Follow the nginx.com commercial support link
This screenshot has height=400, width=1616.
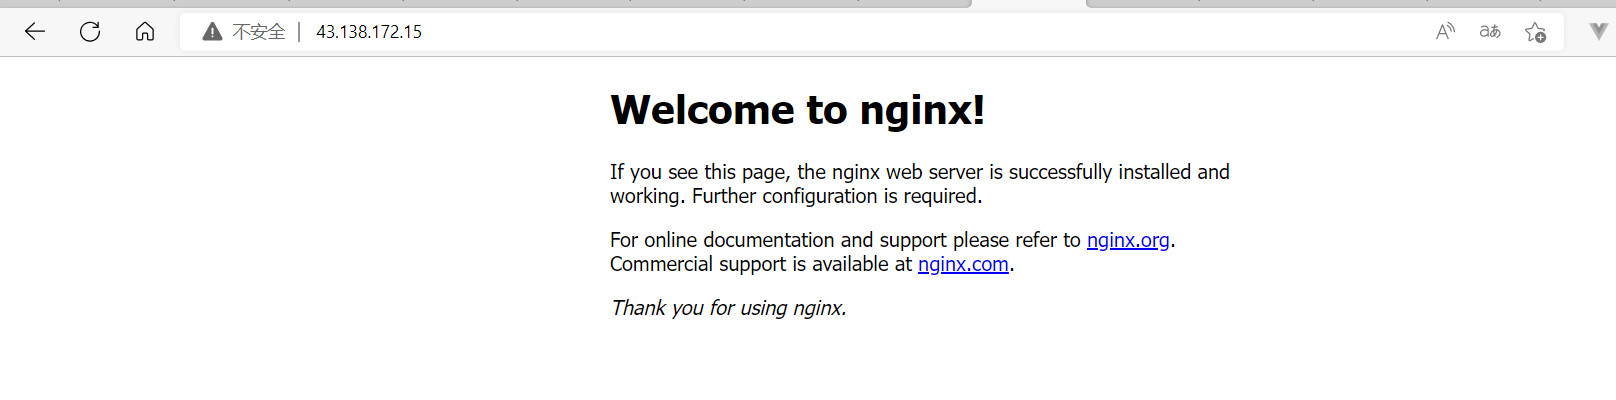pos(963,264)
